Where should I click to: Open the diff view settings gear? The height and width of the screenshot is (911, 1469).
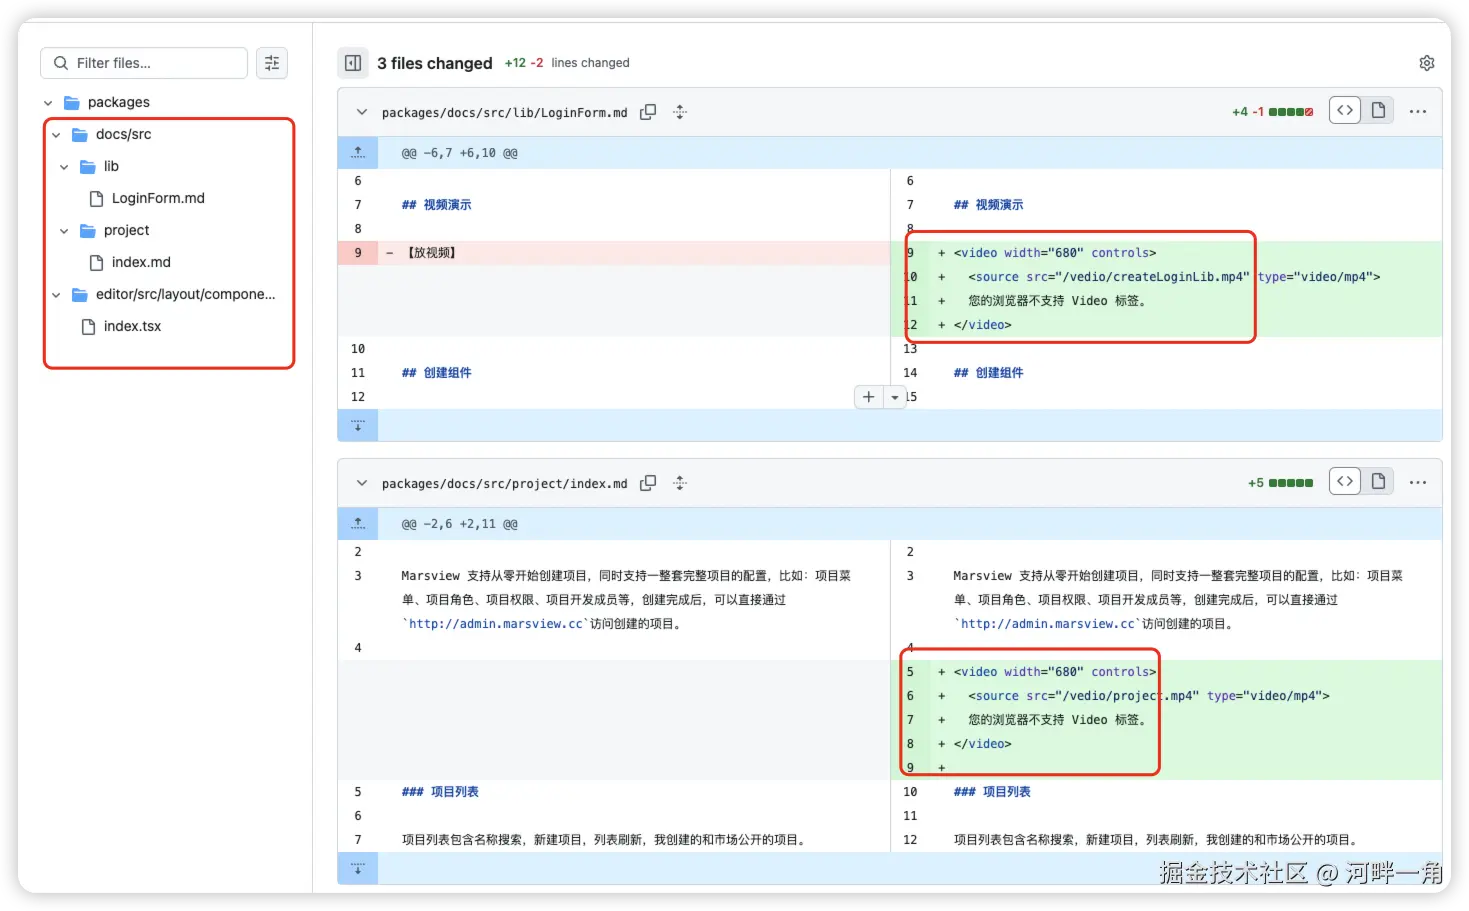1427,63
